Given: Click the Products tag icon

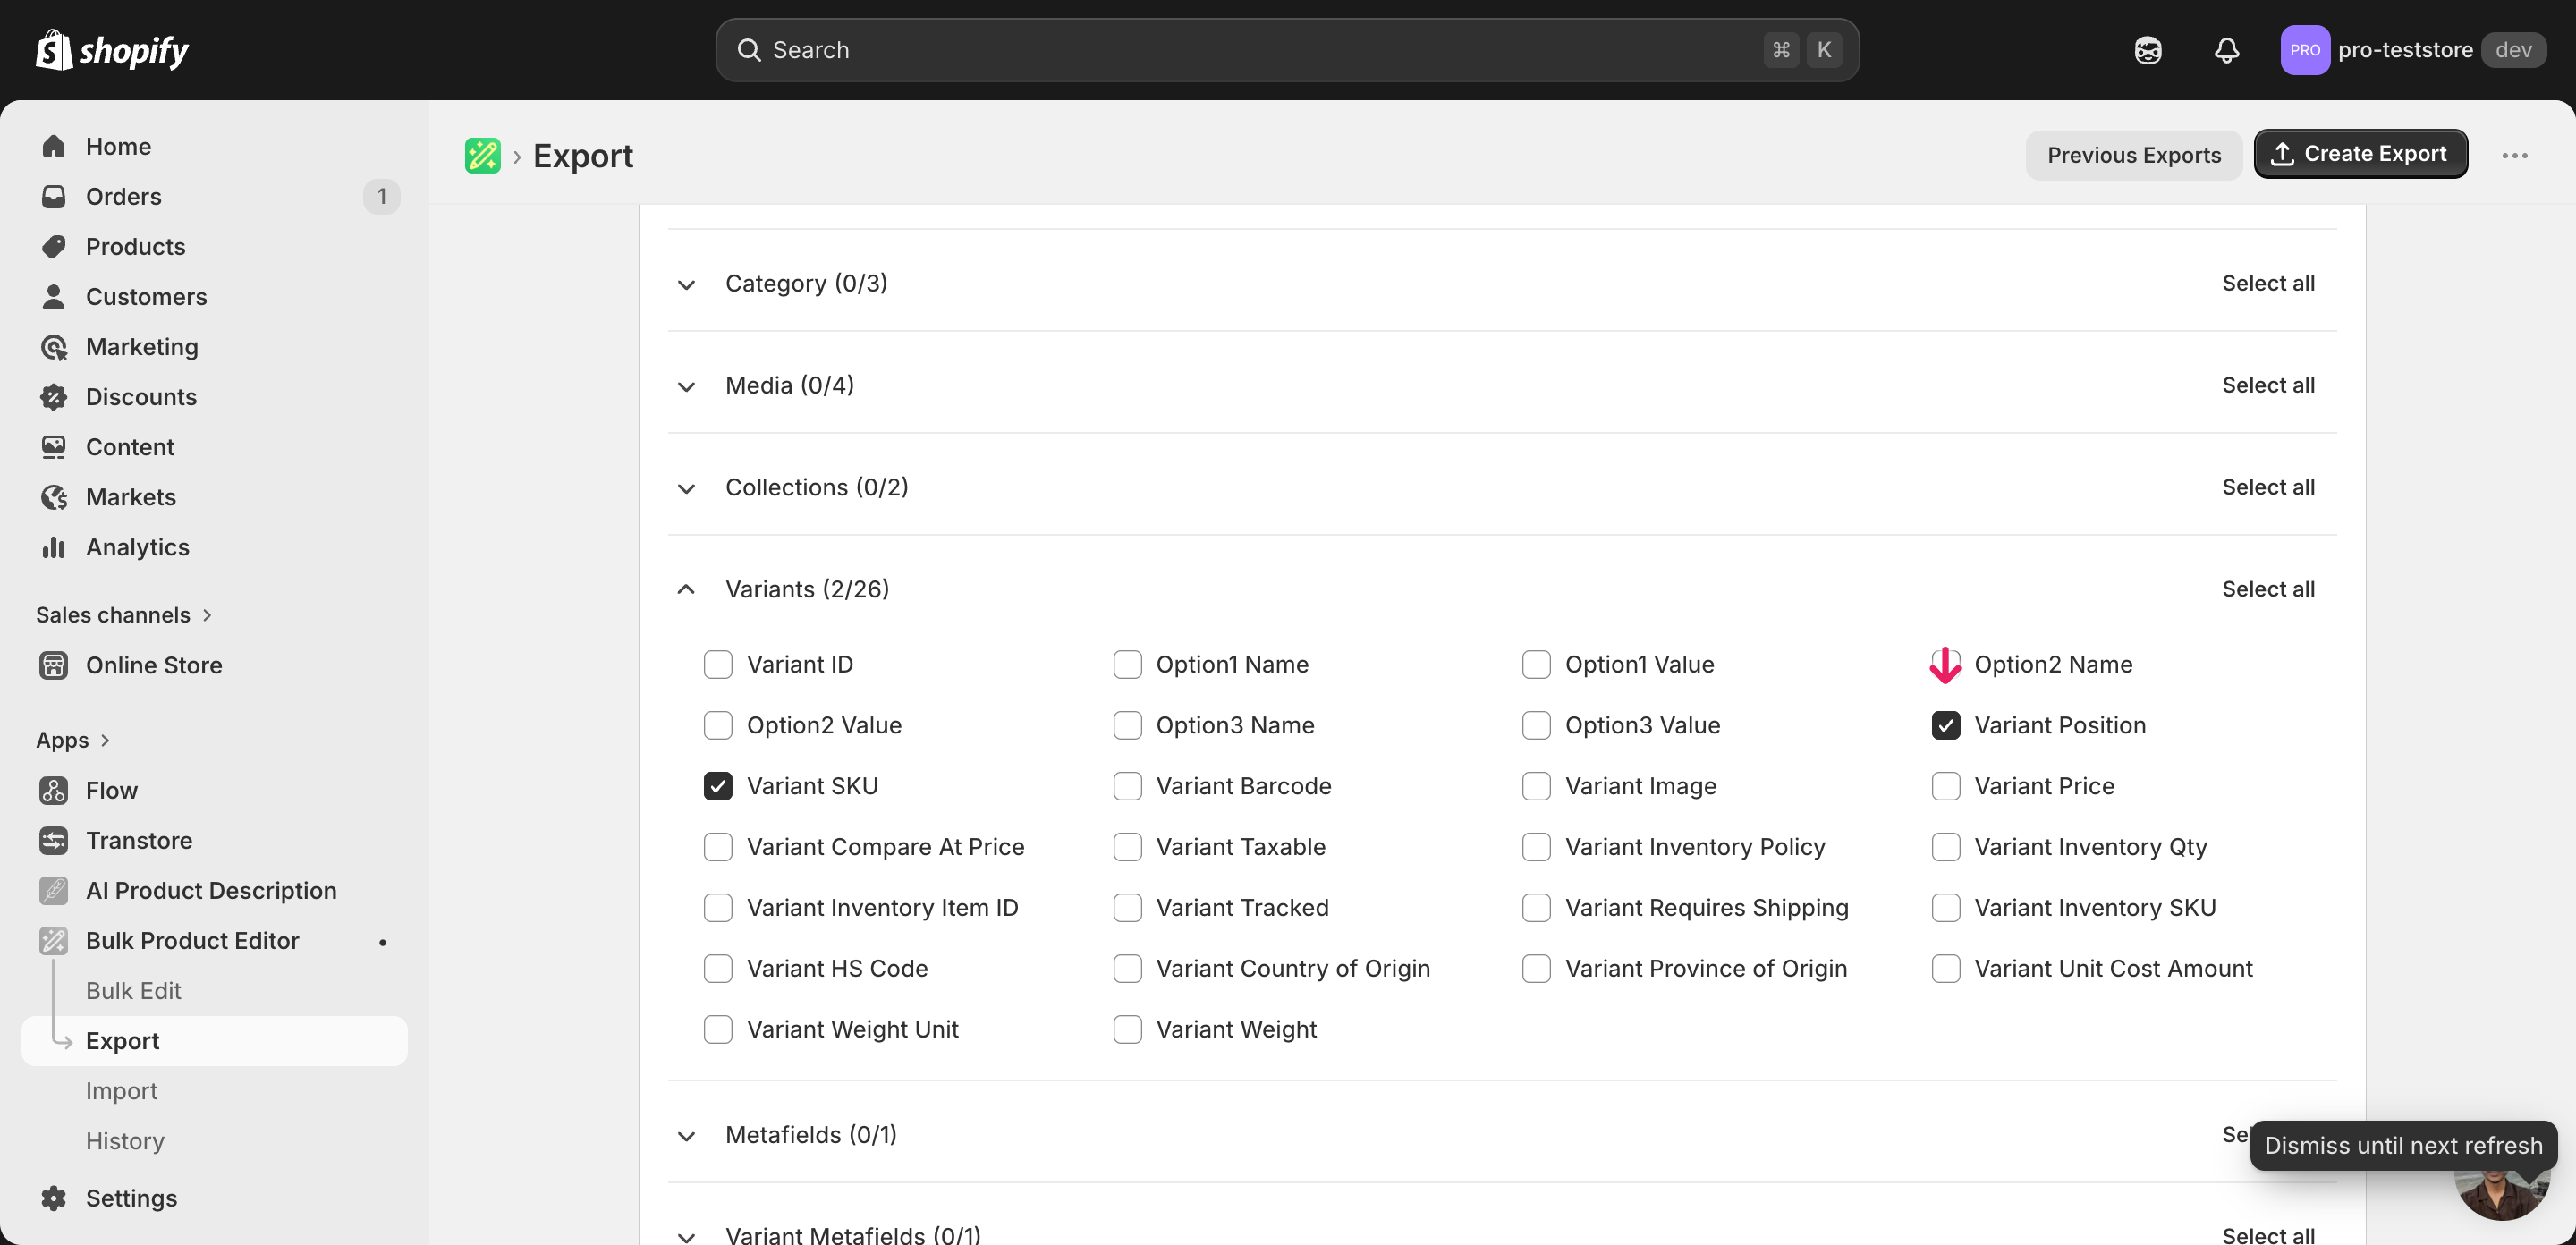Looking at the screenshot, I should [54, 246].
